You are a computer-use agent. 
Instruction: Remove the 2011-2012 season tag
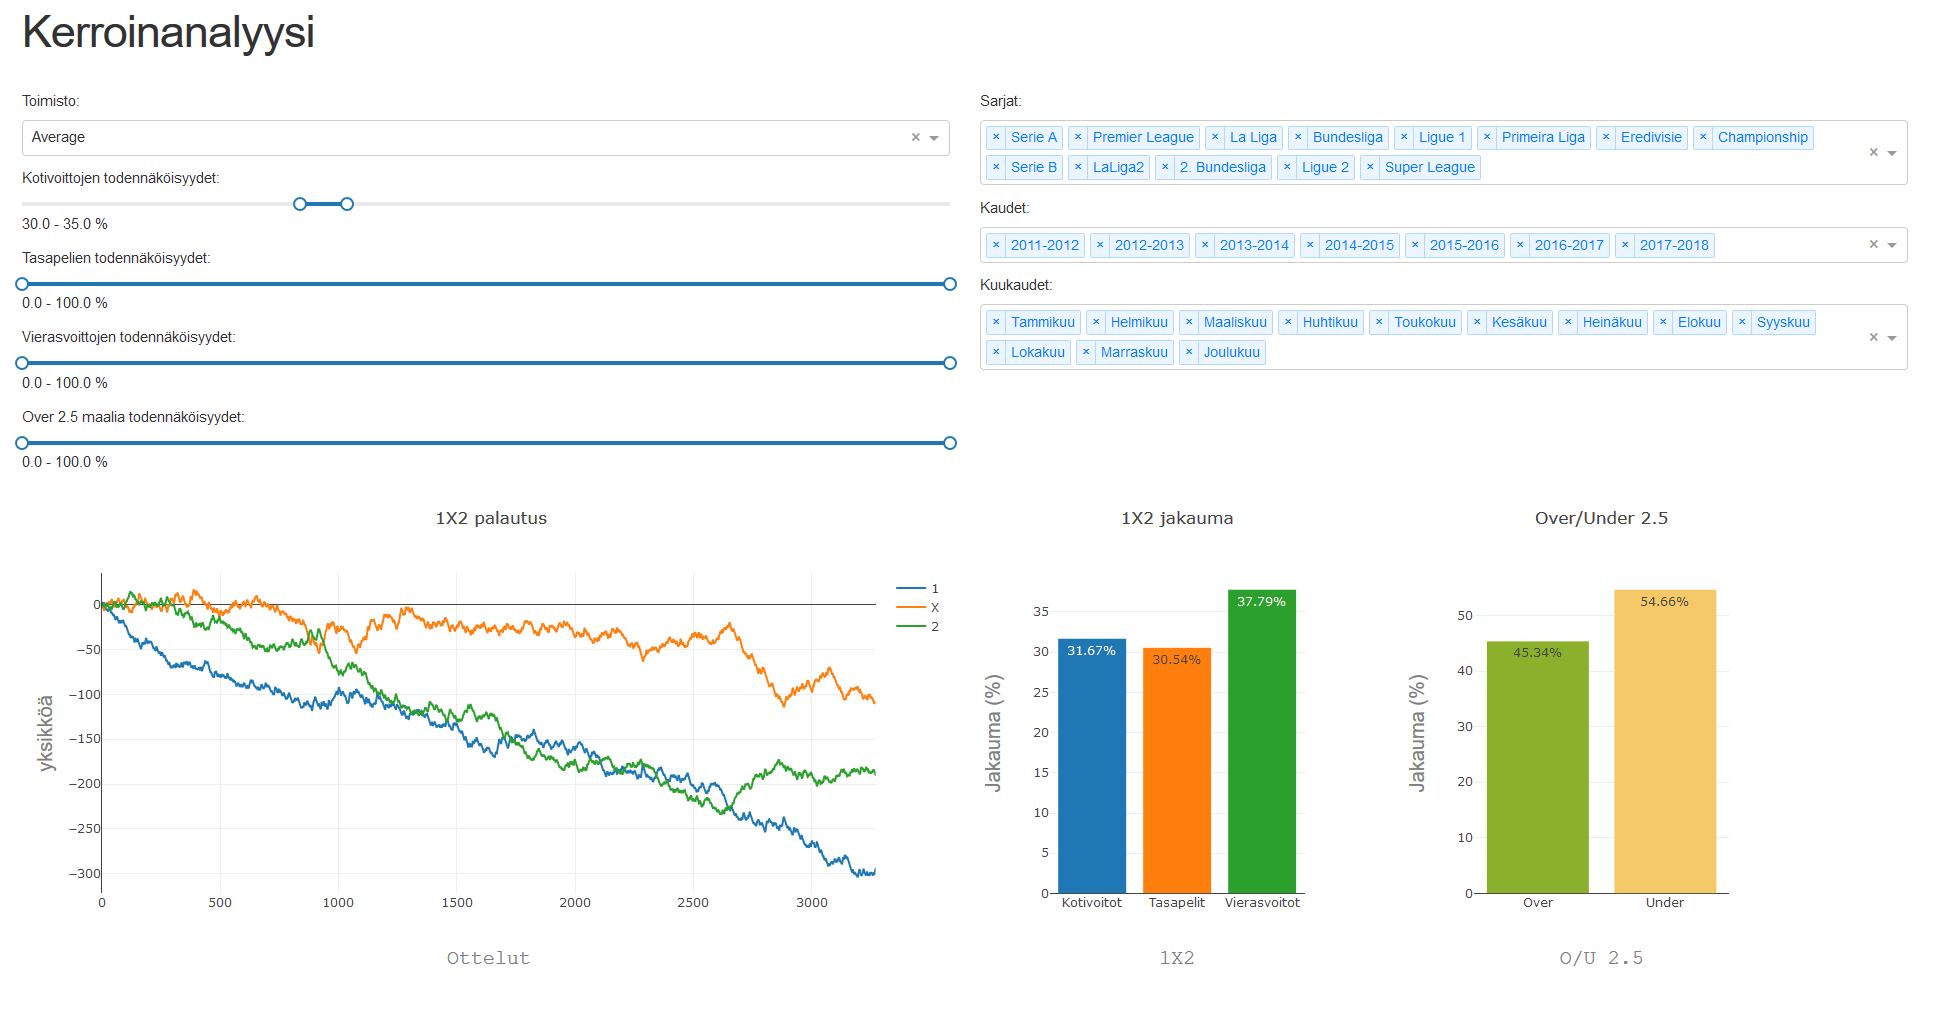coord(996,245)
